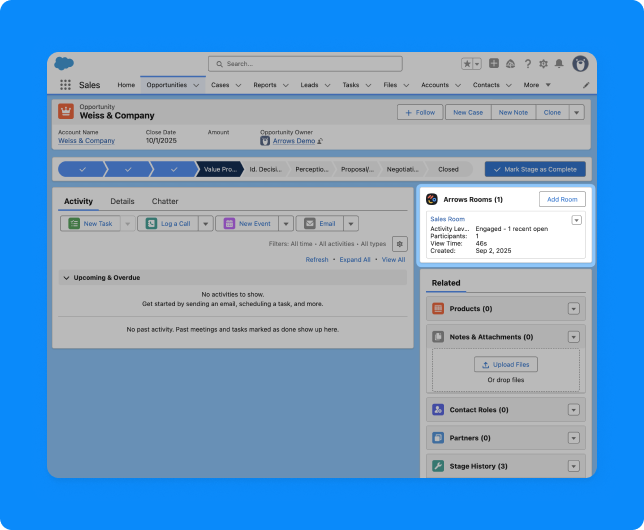Click the View All link
This screenshot has height=530, width=644.
pyautogui.click(x=393, y=260)
